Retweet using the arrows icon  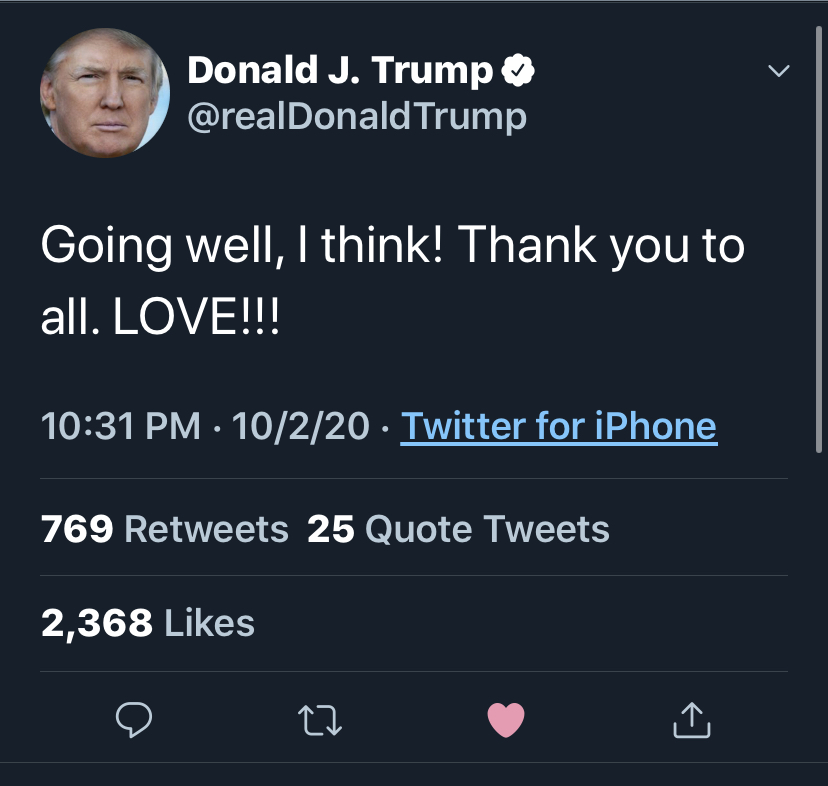tap(320, 719)
